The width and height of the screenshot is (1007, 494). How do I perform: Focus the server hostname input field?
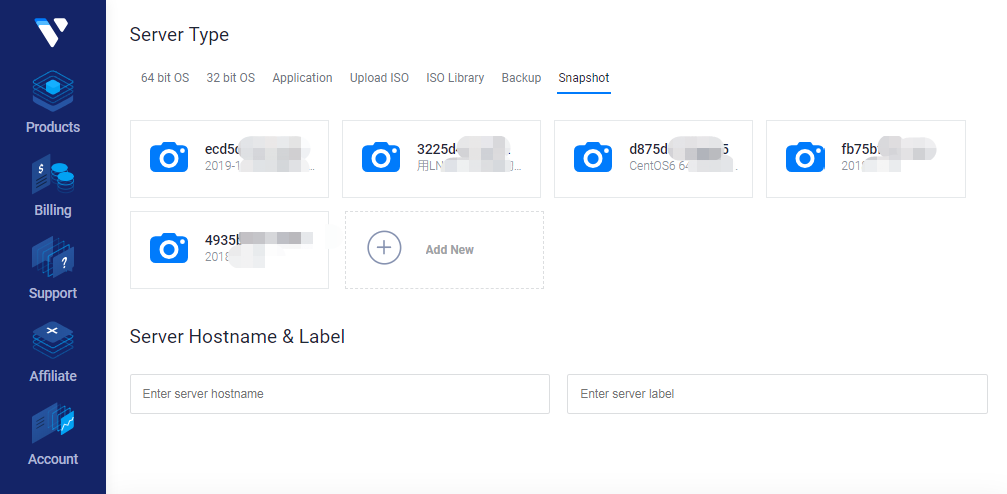[340, 394]
